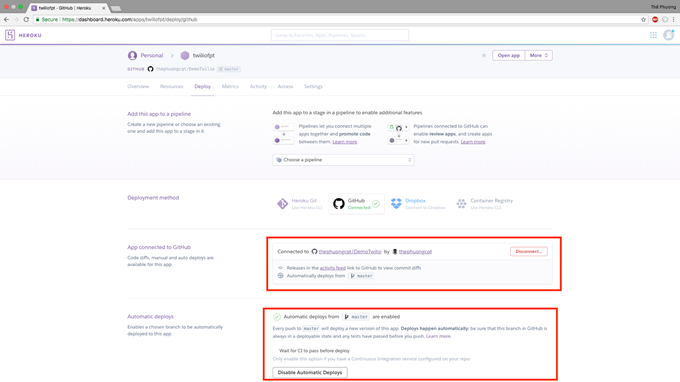Open the Settings tab
Image resolution: width=680 pixels, height=382 pixels.
pos(313,87)
